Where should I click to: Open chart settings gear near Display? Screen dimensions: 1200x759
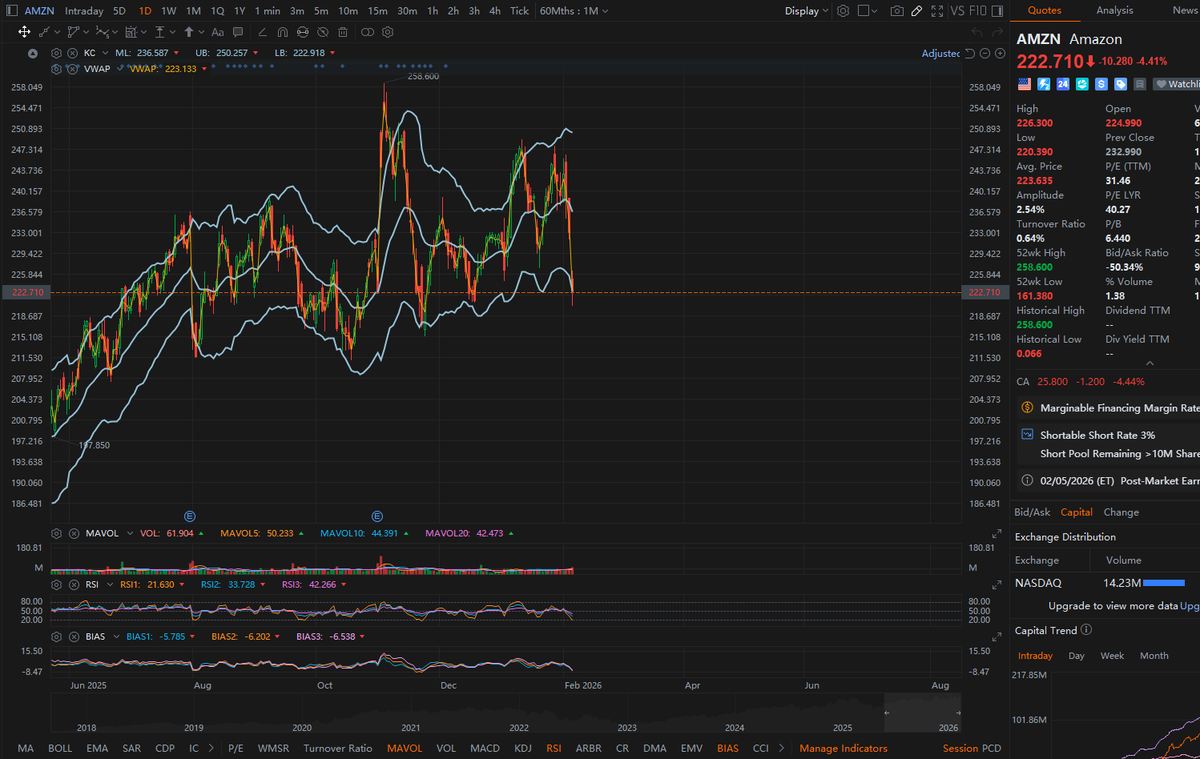(x=843, y=11)
